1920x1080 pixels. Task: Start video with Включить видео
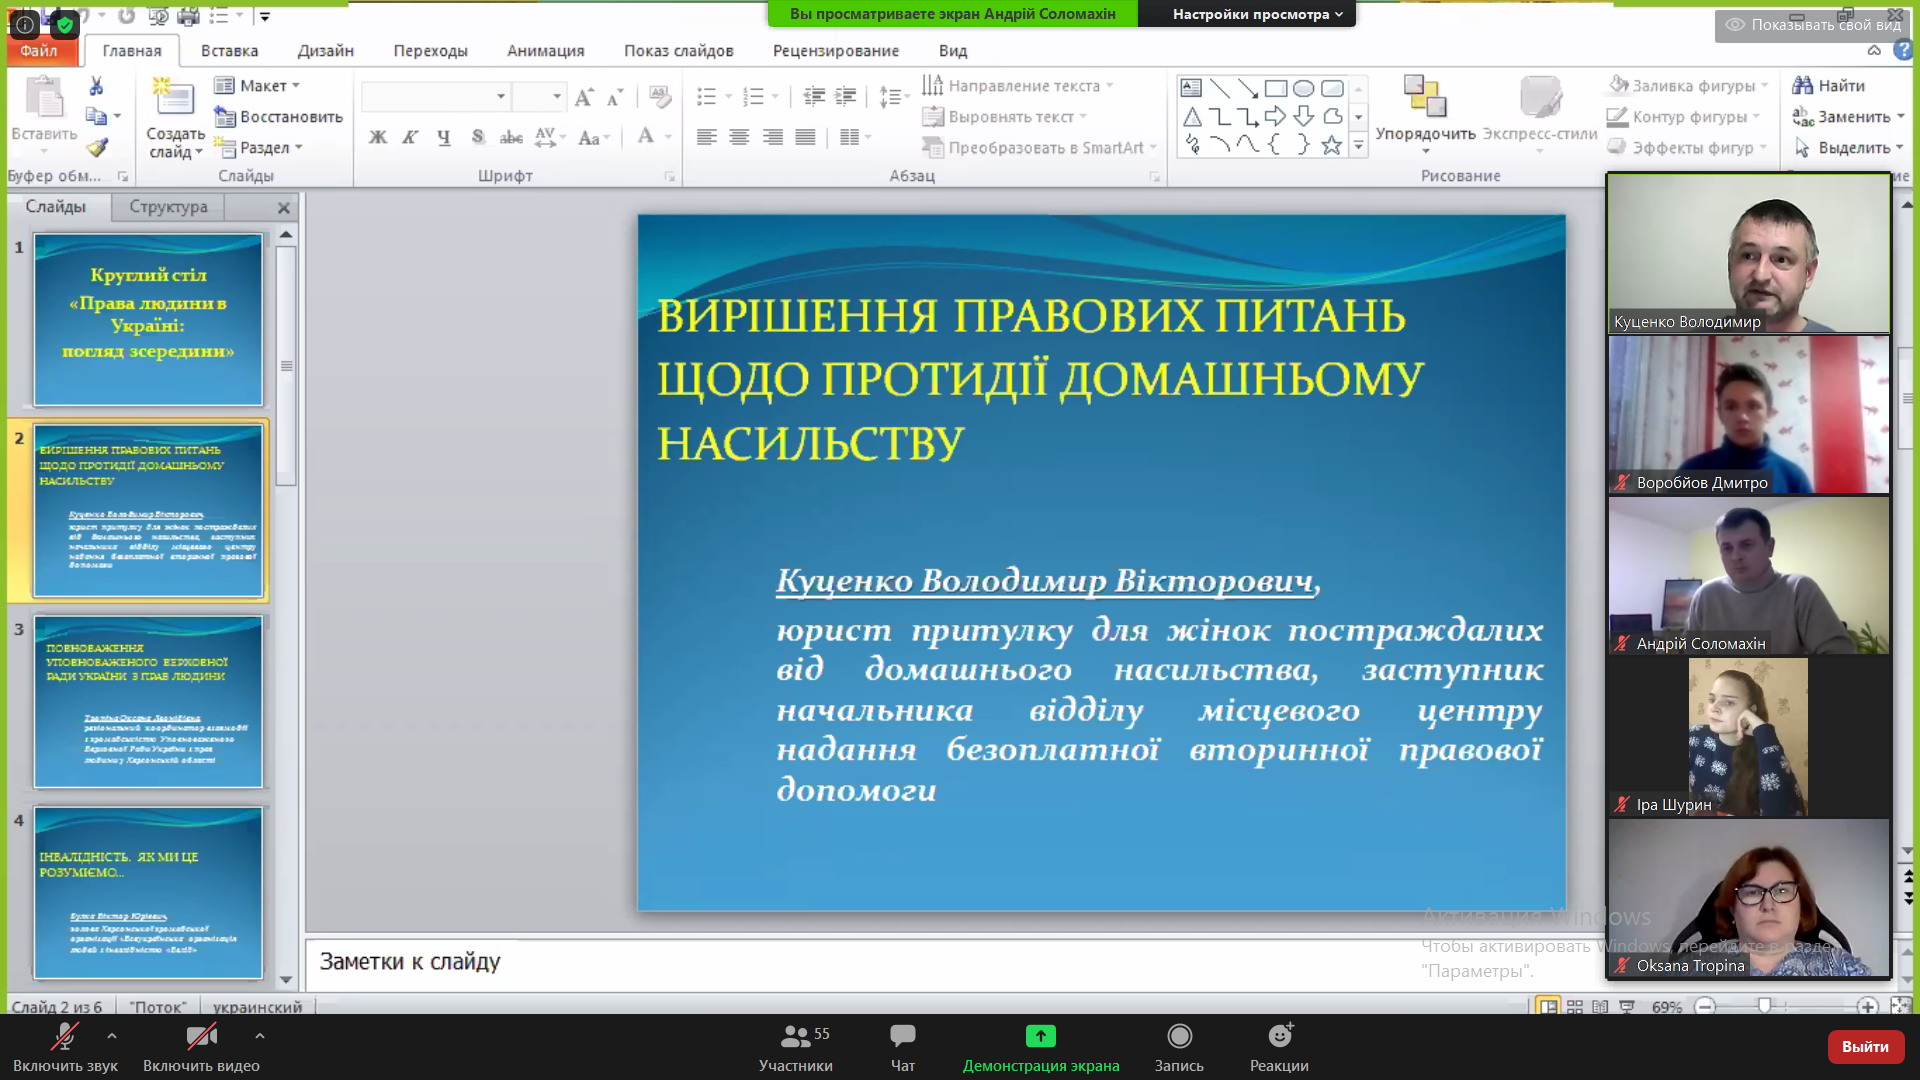201,1047
